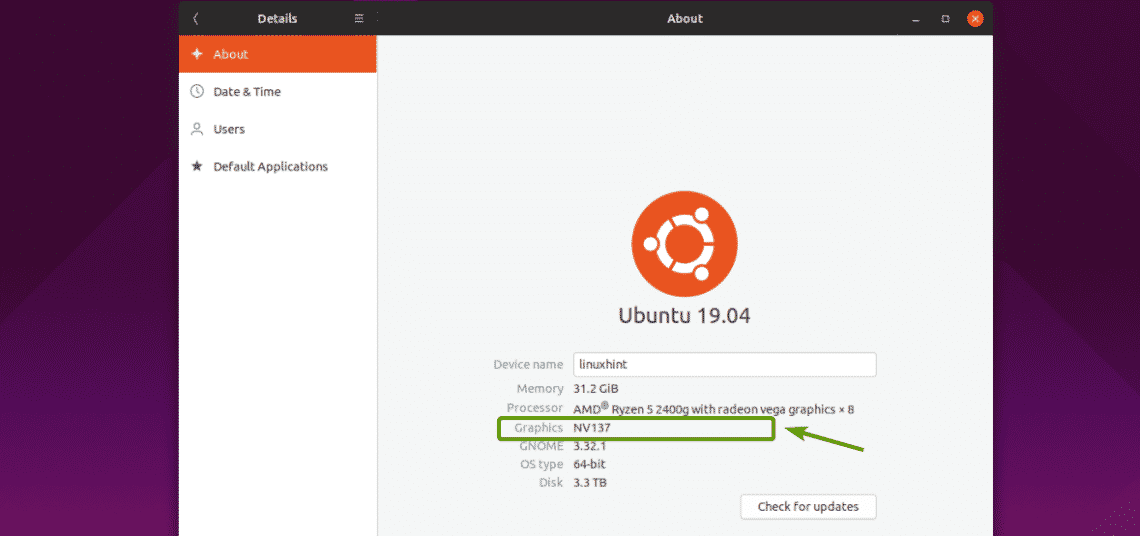1140x536 pixels.
Task: Select the OS type value 64-bit
Action: coord(590,464)
